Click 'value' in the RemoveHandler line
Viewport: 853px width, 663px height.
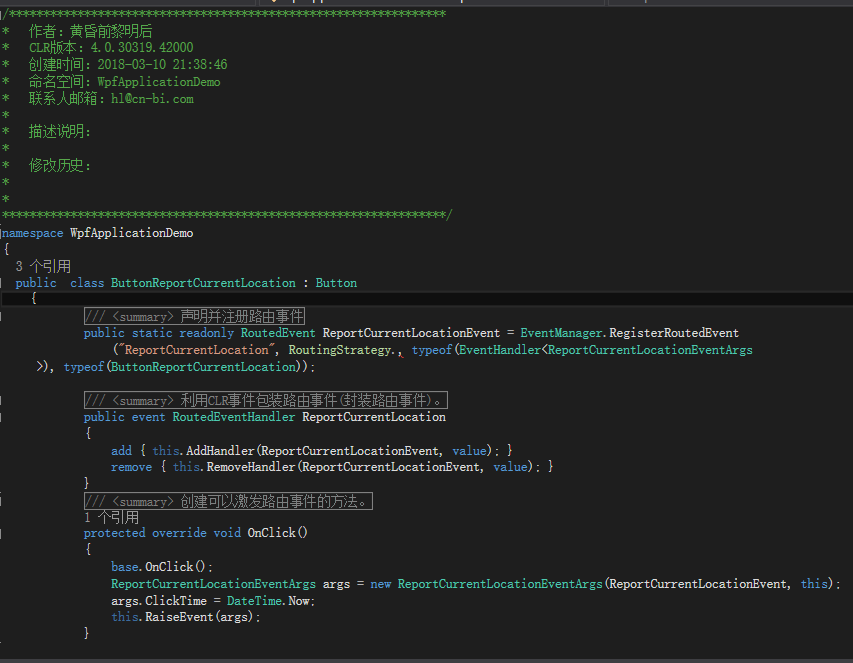point(510,467)
